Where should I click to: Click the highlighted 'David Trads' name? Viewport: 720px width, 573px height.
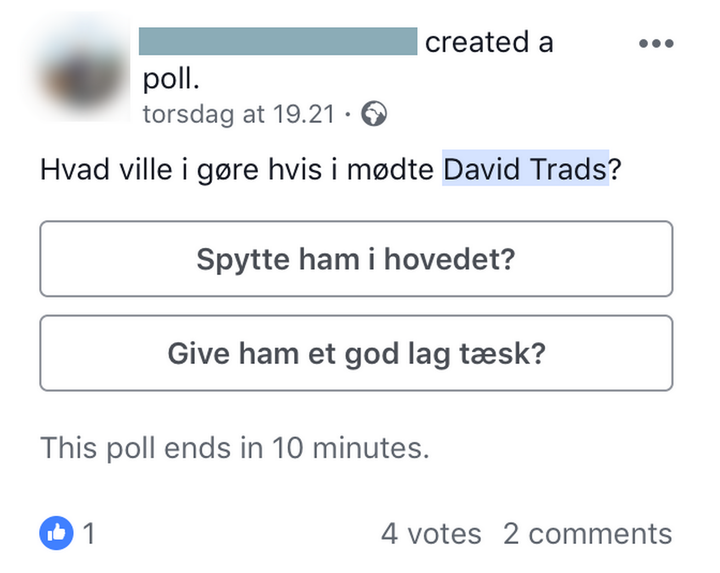pos(525,169)
